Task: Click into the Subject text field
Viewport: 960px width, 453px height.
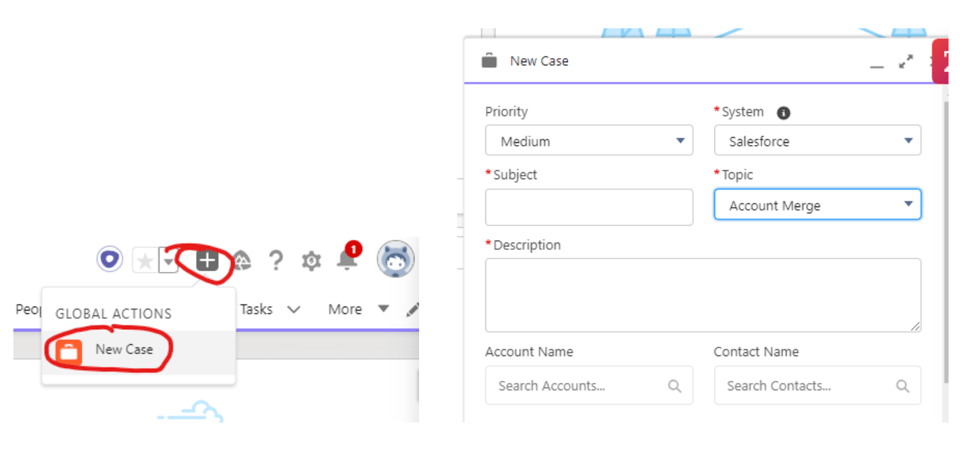Action: click(588, 207)
